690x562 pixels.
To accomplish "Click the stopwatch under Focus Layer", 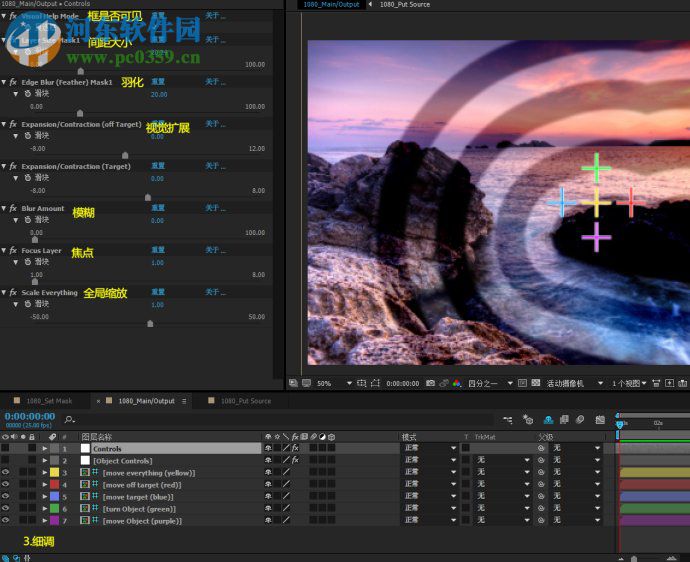I will [x=28, y=262].
